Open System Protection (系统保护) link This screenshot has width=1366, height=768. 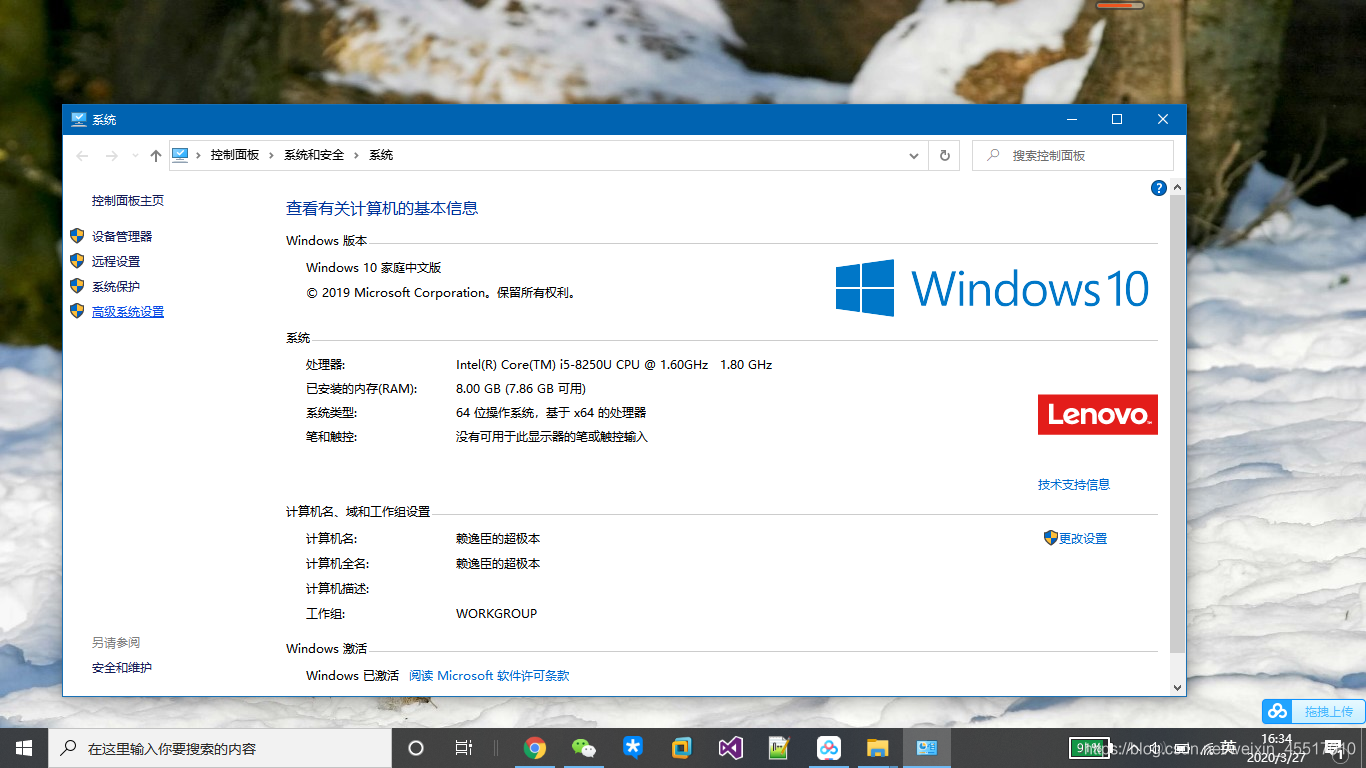(116, 287)
